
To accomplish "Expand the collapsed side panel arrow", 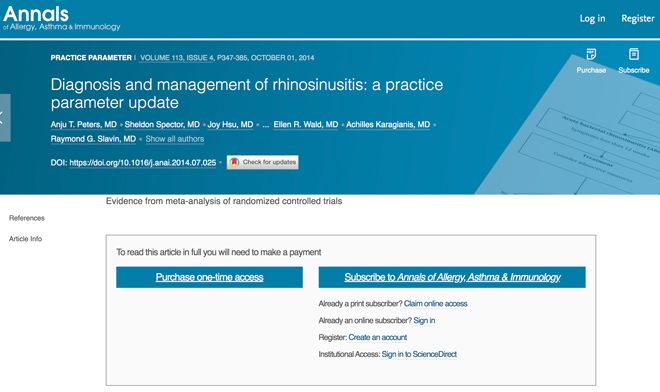I will click(x=5, y=117).
